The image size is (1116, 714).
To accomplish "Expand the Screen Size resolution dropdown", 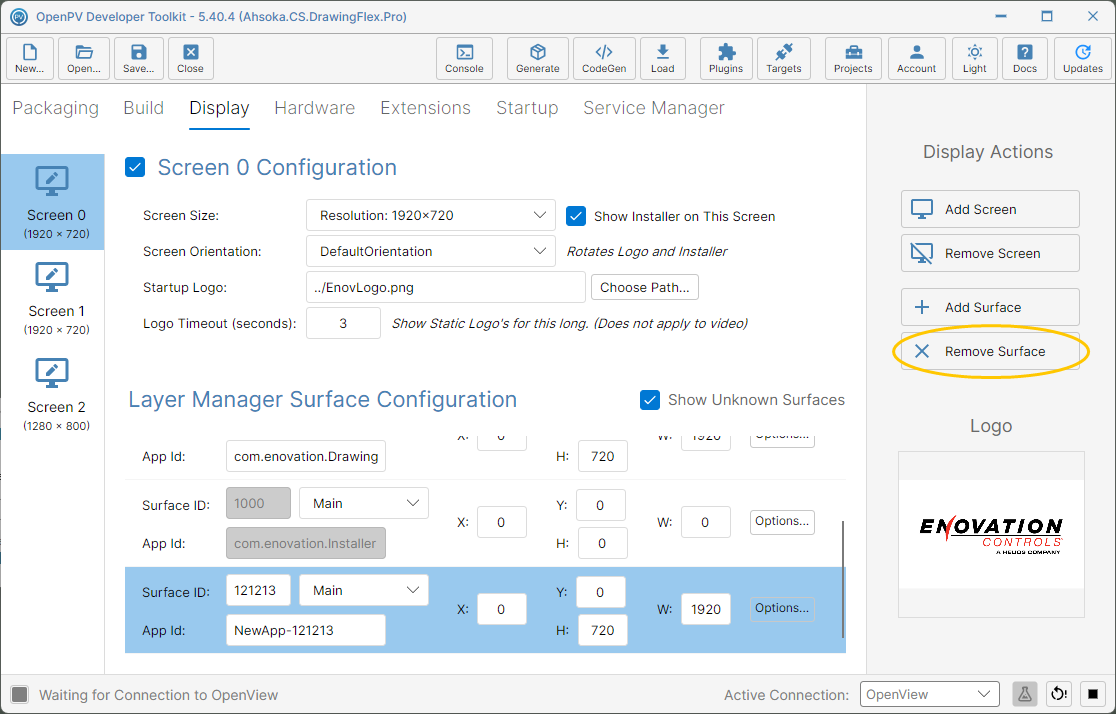I will tap(431, 215).
